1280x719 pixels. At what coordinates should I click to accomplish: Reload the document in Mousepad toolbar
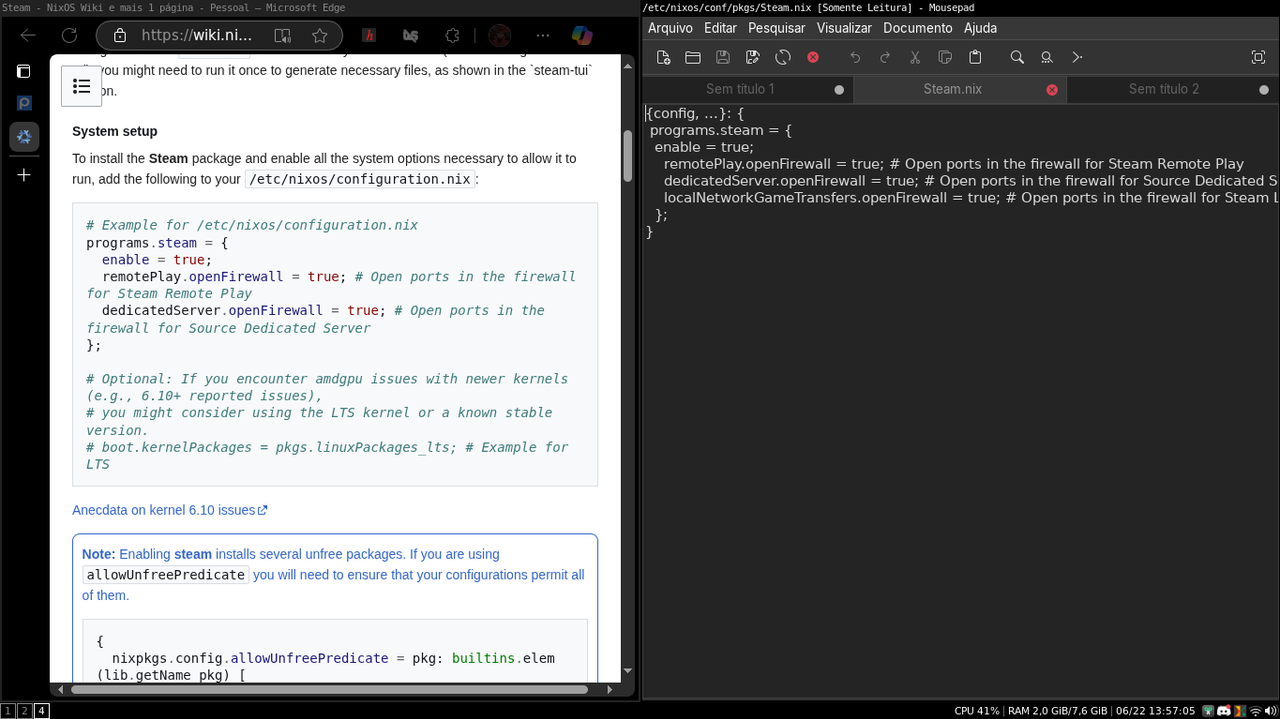pyautogui.click(x=783, y=57)
